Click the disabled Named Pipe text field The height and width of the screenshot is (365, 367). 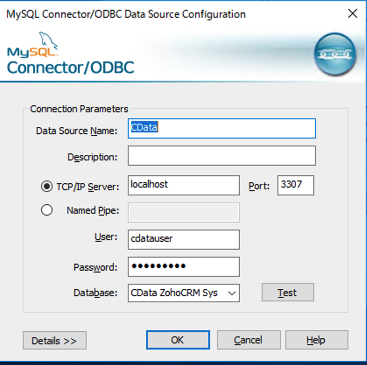point(184,212)
